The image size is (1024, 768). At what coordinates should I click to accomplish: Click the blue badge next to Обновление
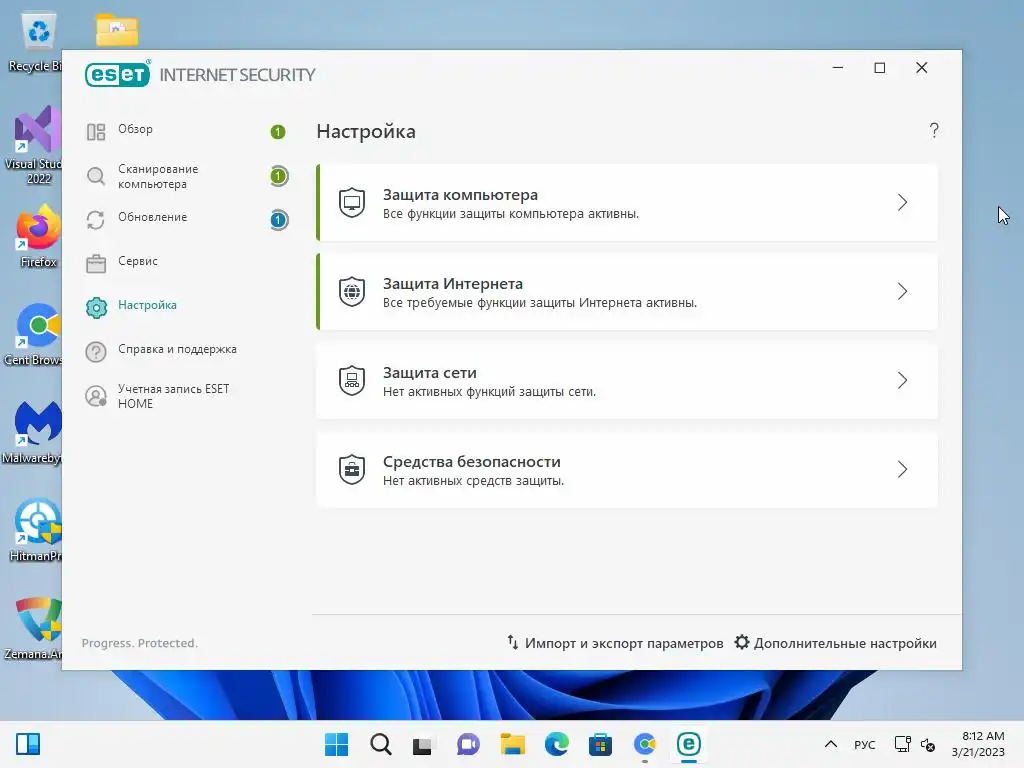(x=279, y=220)
